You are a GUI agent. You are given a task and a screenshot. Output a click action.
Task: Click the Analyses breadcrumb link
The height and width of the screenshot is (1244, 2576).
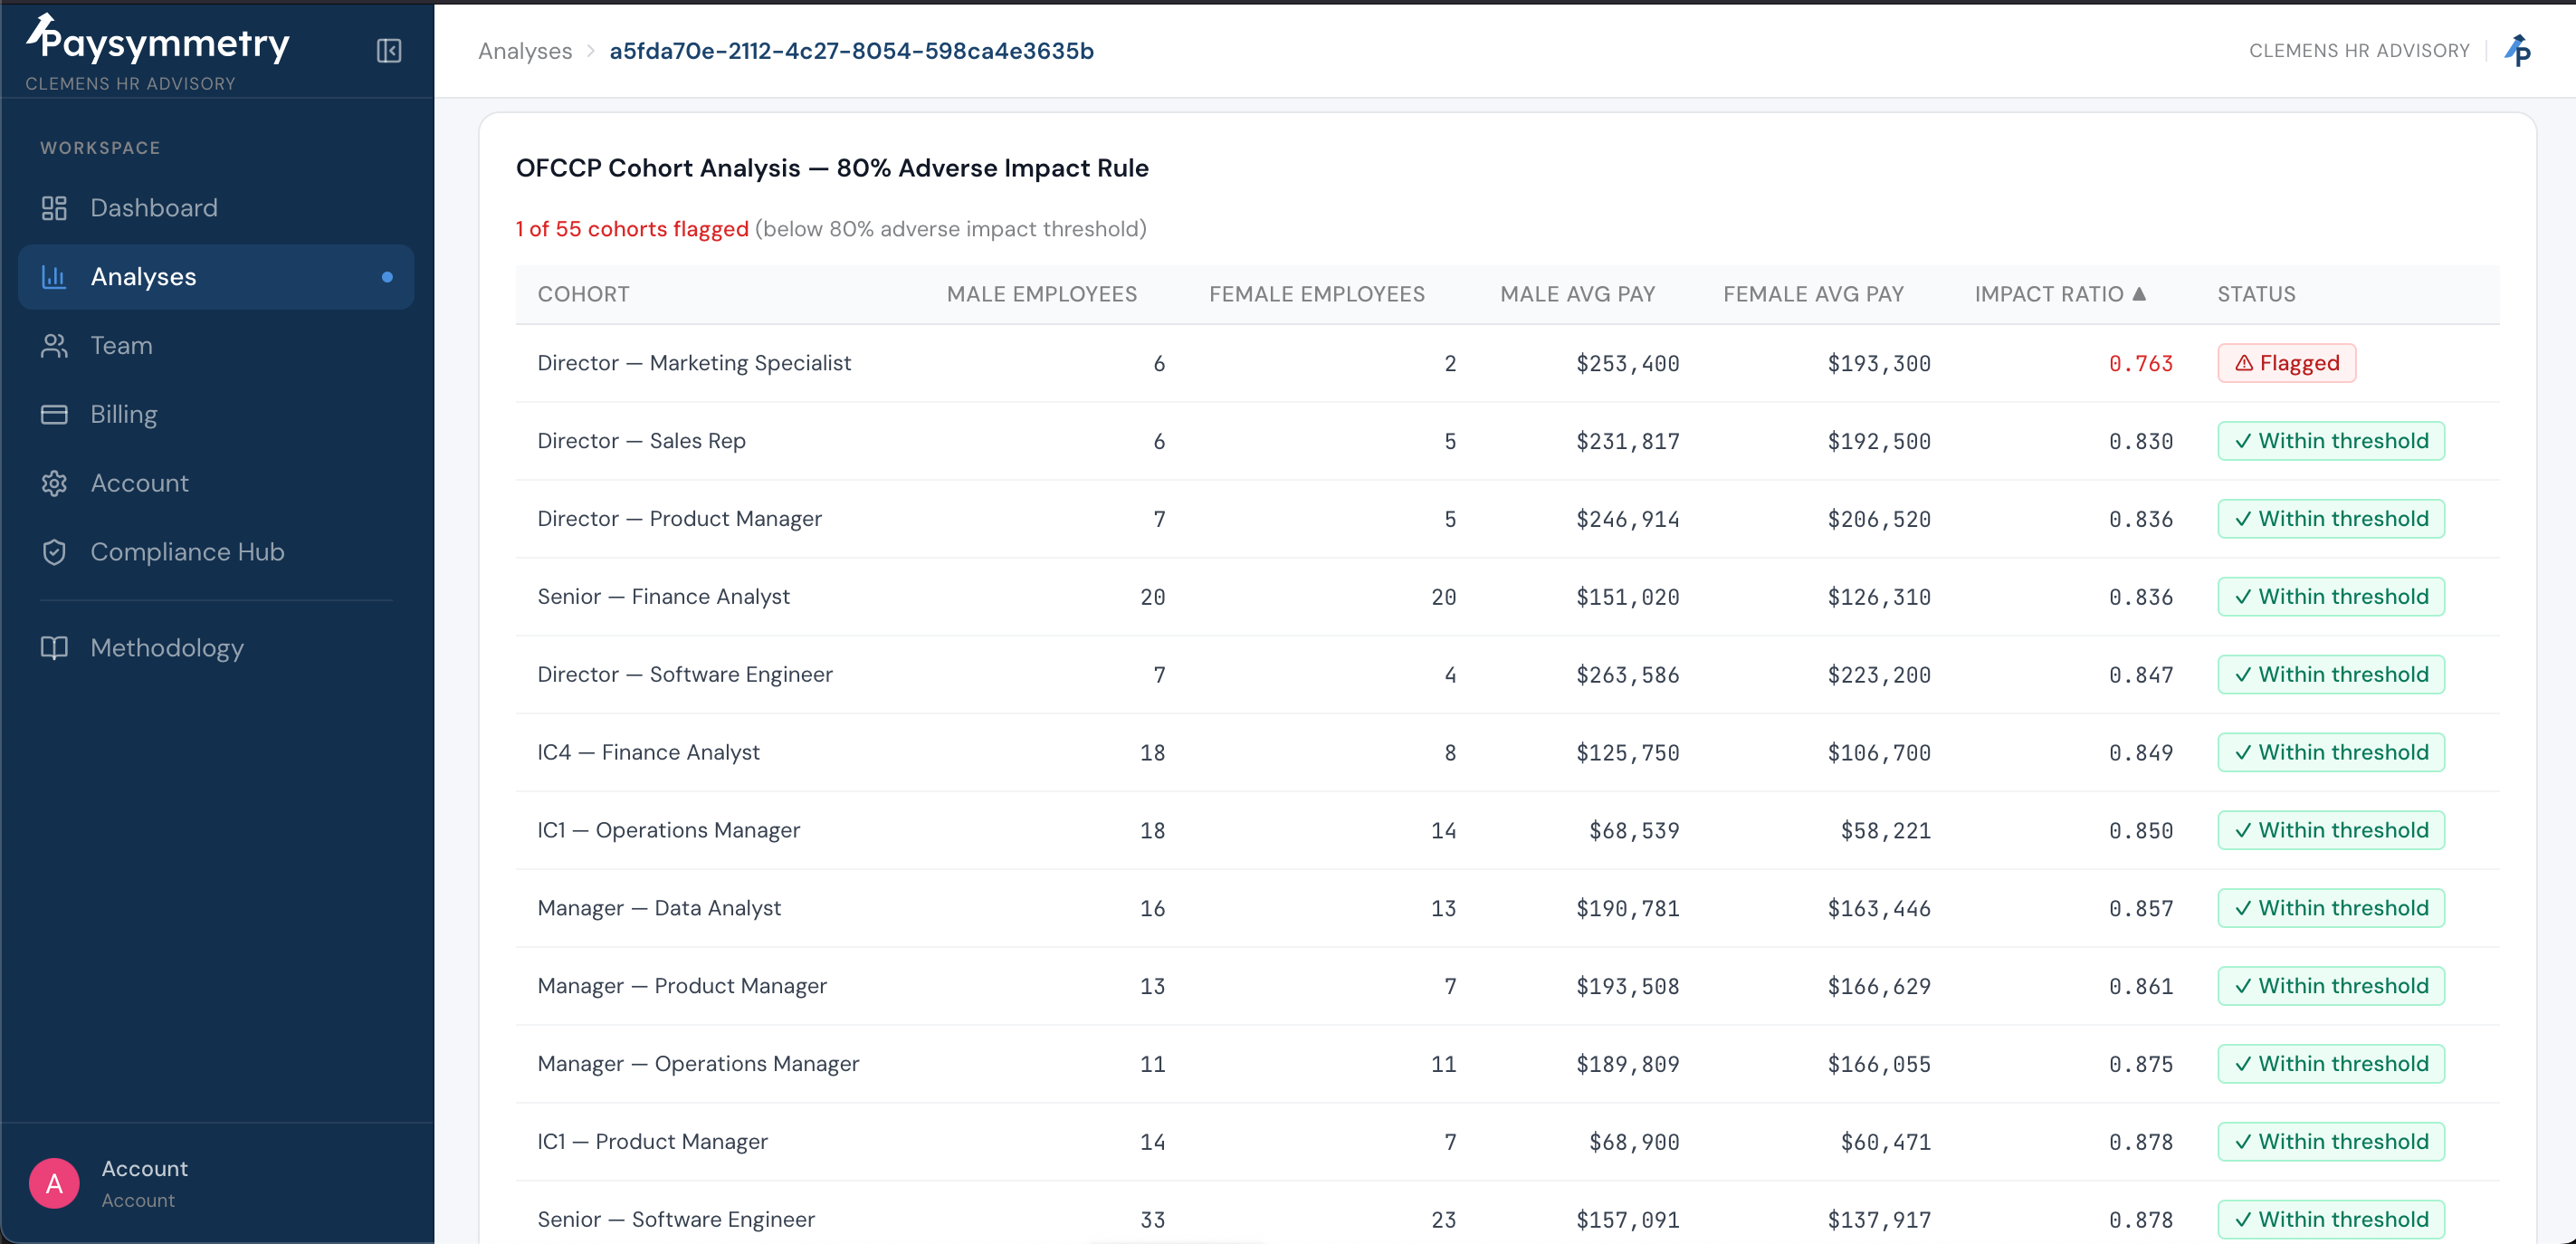[x=525, y=51]
